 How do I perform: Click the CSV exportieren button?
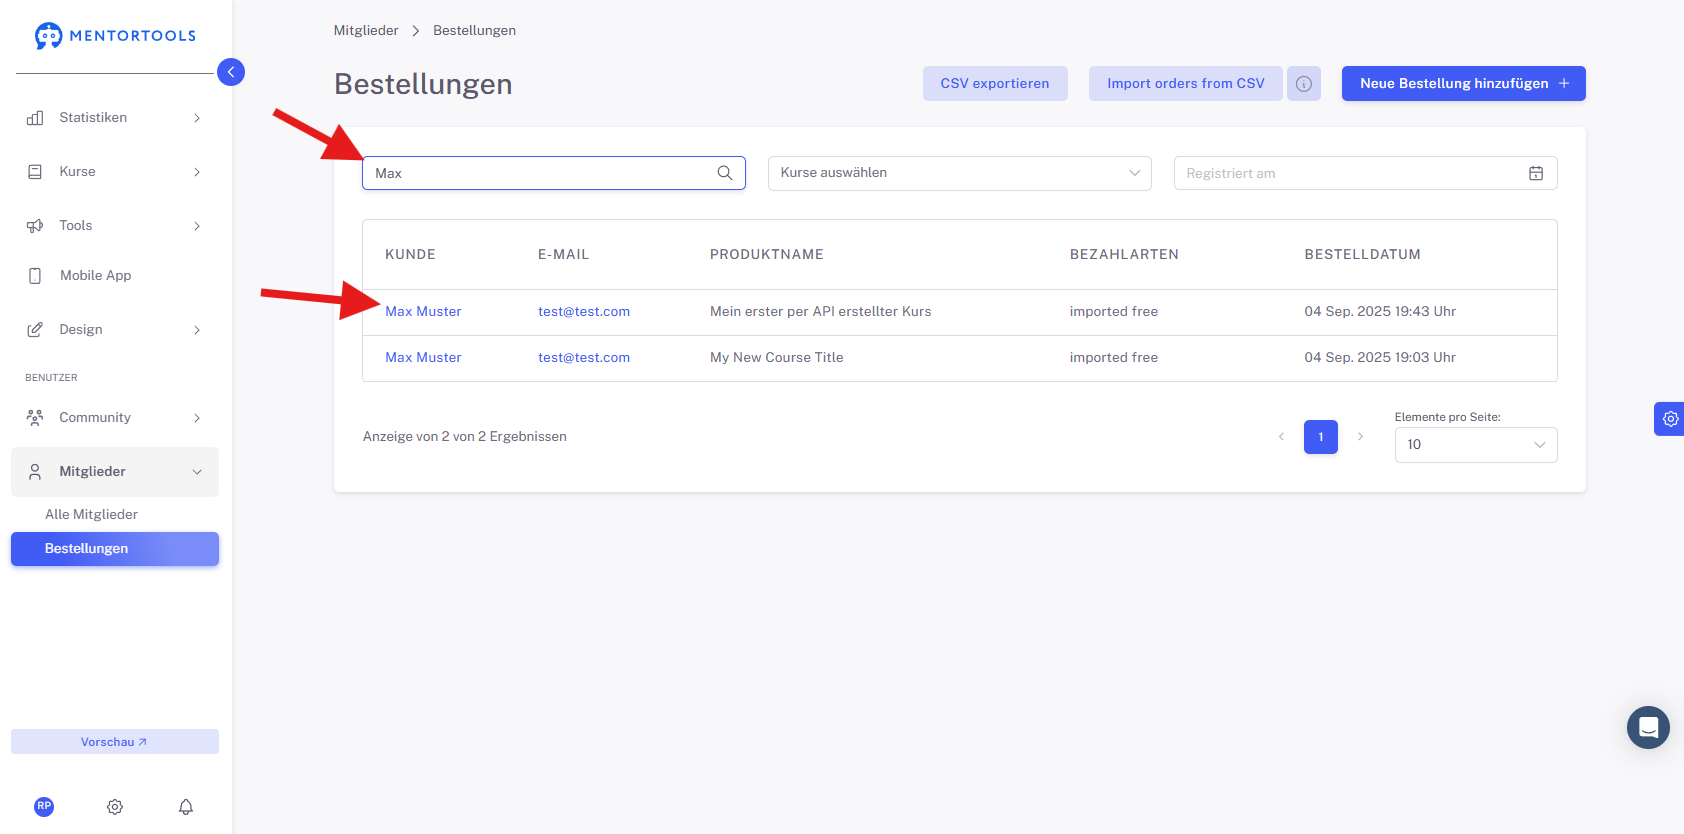point(995,84)
